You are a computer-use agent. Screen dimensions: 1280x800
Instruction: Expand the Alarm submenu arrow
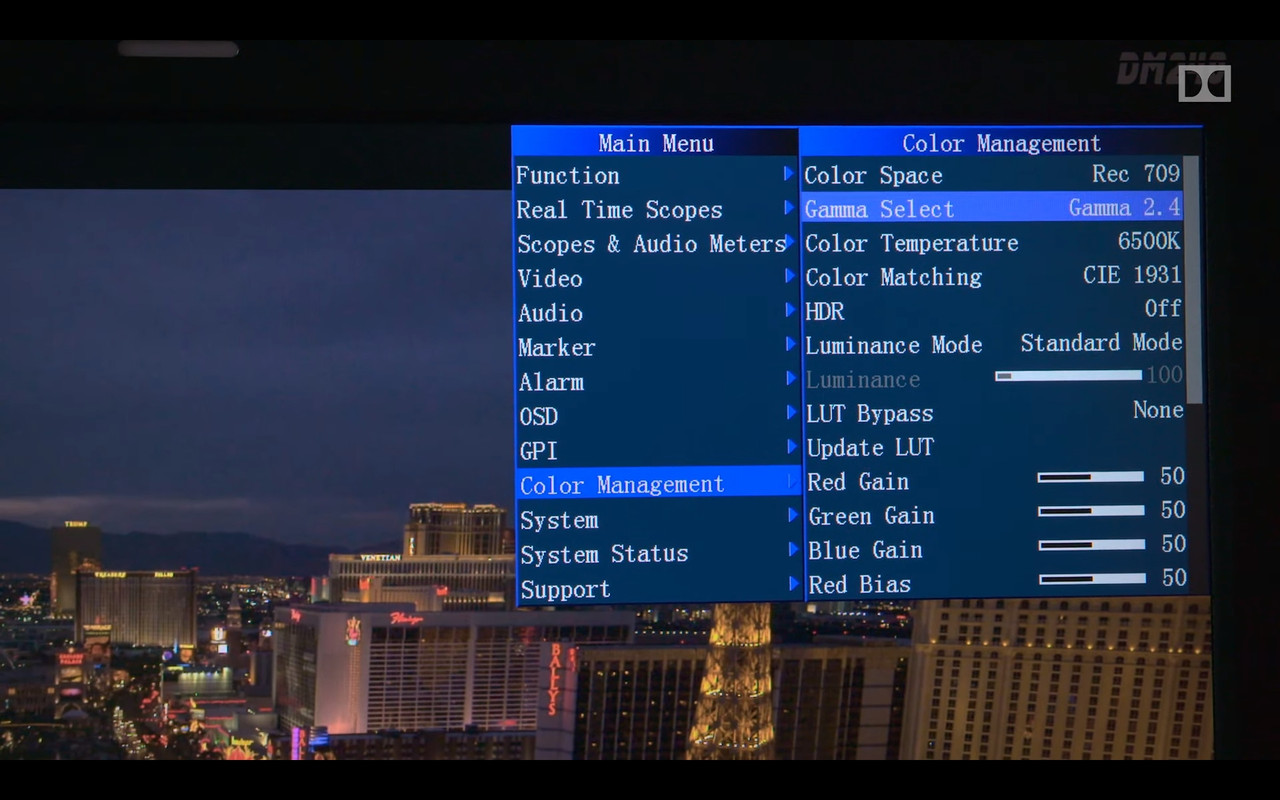click(x=789, y=379)
